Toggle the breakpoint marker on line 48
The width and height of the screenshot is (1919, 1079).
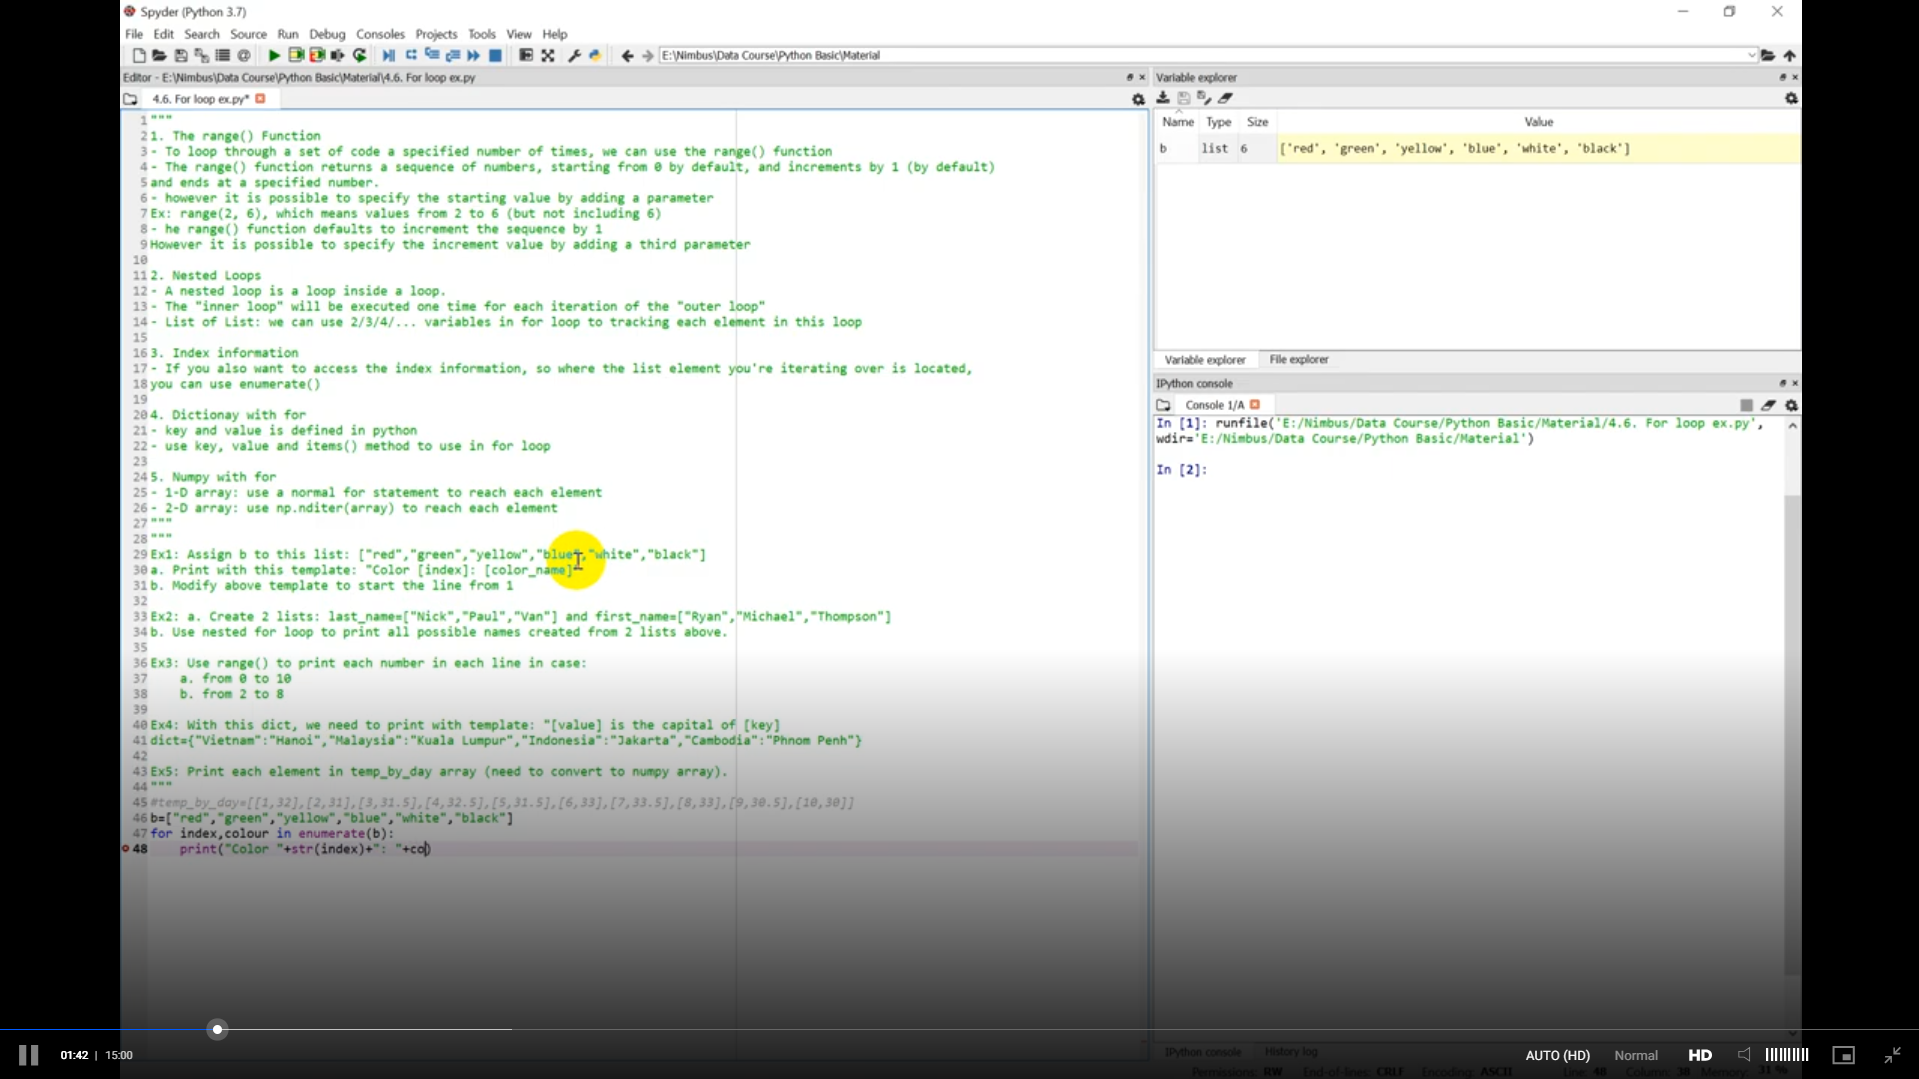tap(126, 849)
